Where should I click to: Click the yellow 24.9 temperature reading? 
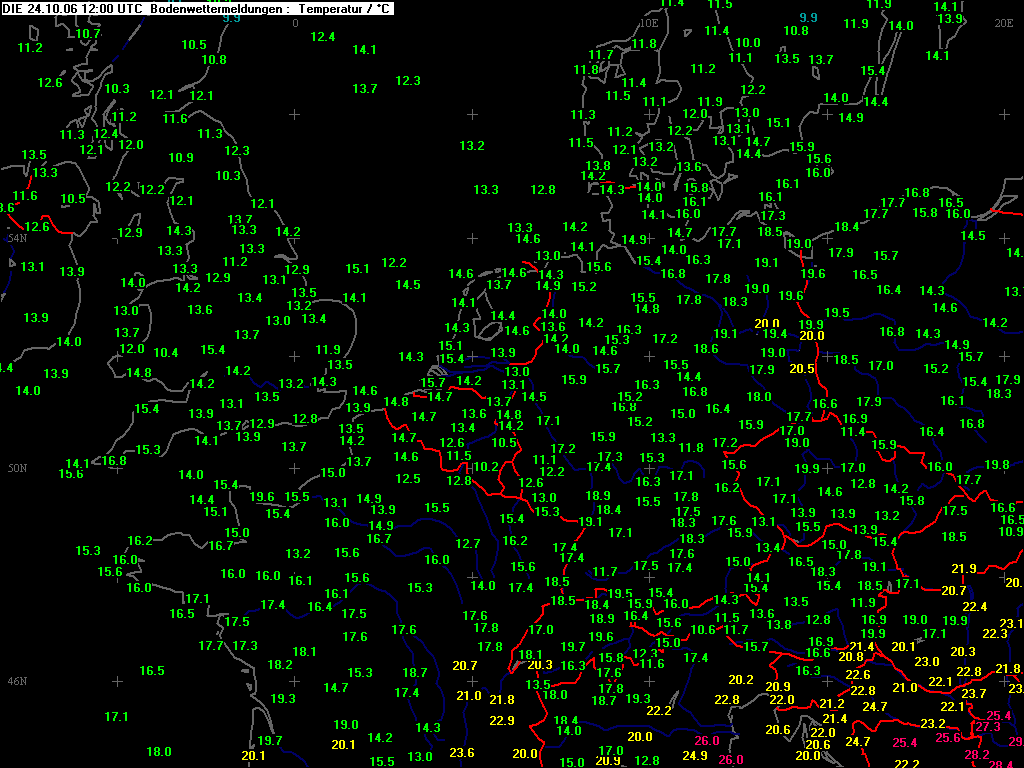pyautogui.click(x=695, y=755)
